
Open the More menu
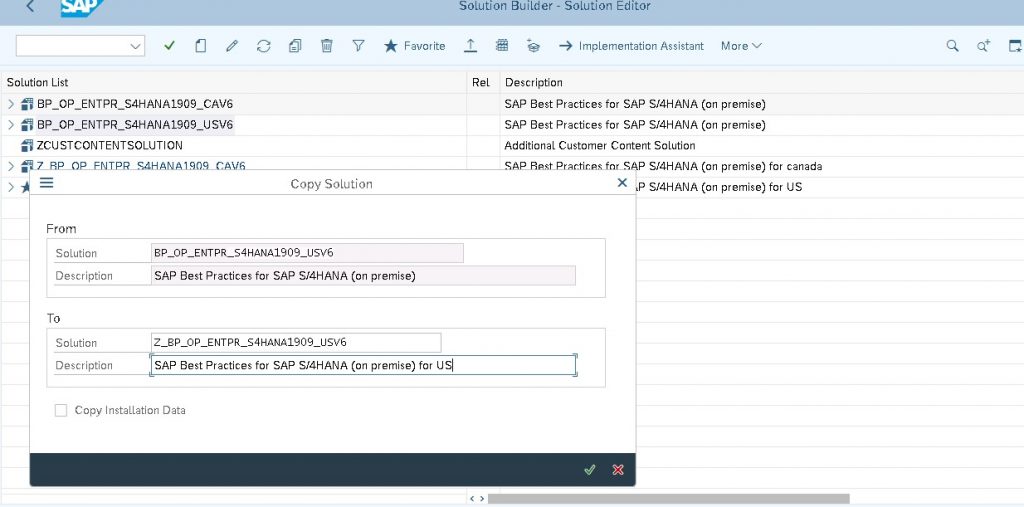(x=741, y=46)
